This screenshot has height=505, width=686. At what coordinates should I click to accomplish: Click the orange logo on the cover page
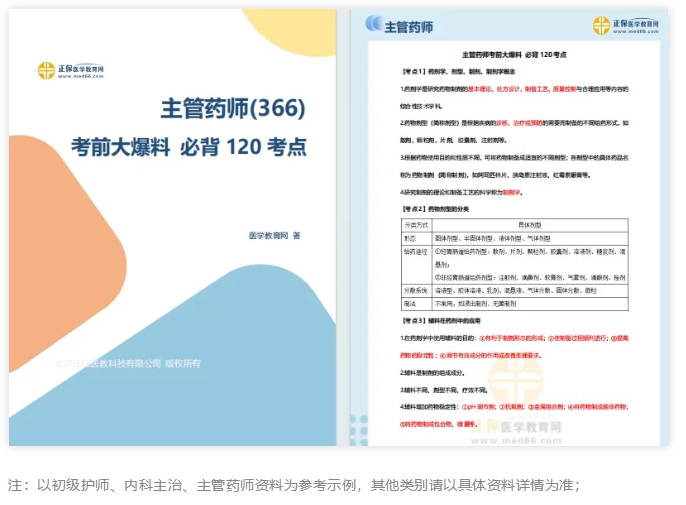point(47,71)
